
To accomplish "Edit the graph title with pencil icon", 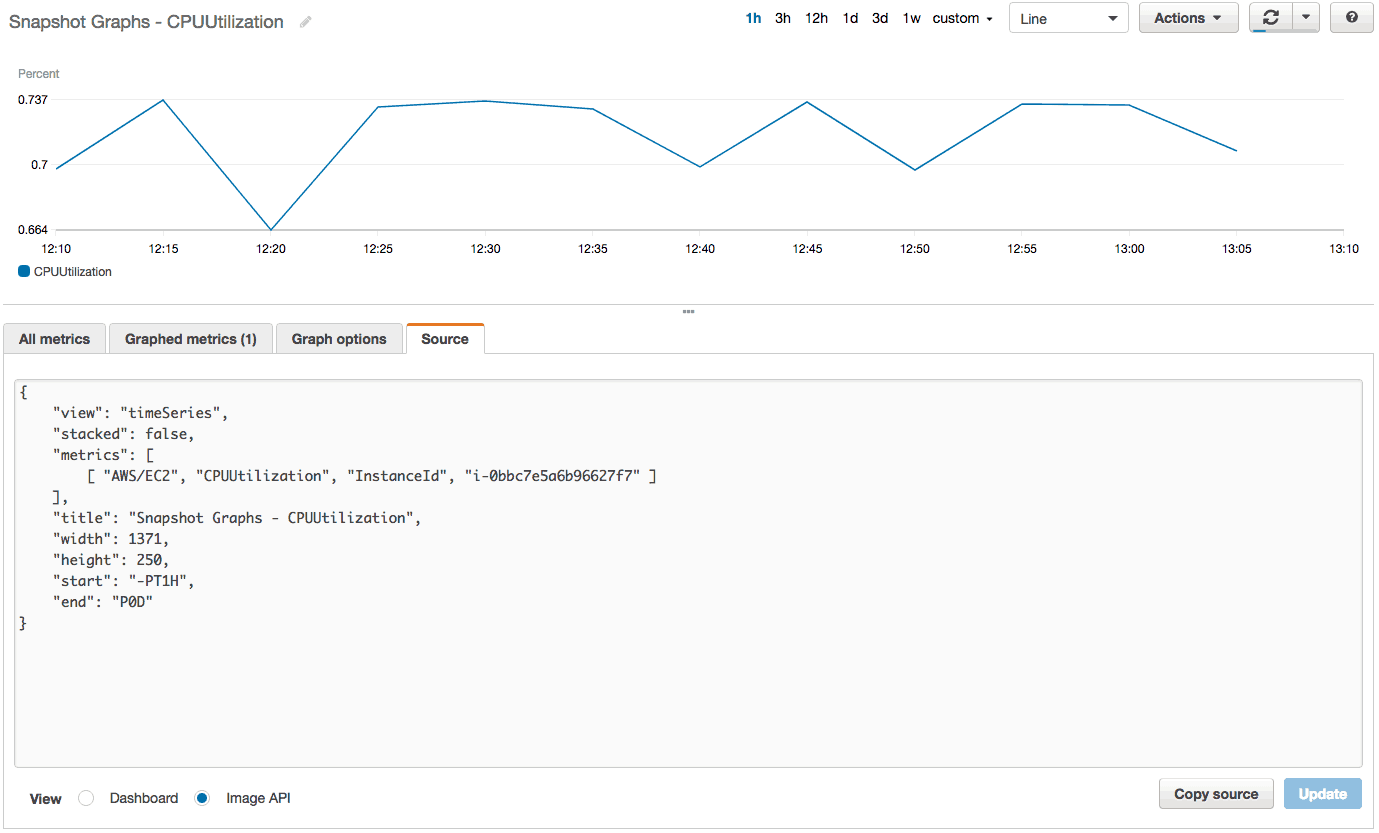I will tap(305, 21).
